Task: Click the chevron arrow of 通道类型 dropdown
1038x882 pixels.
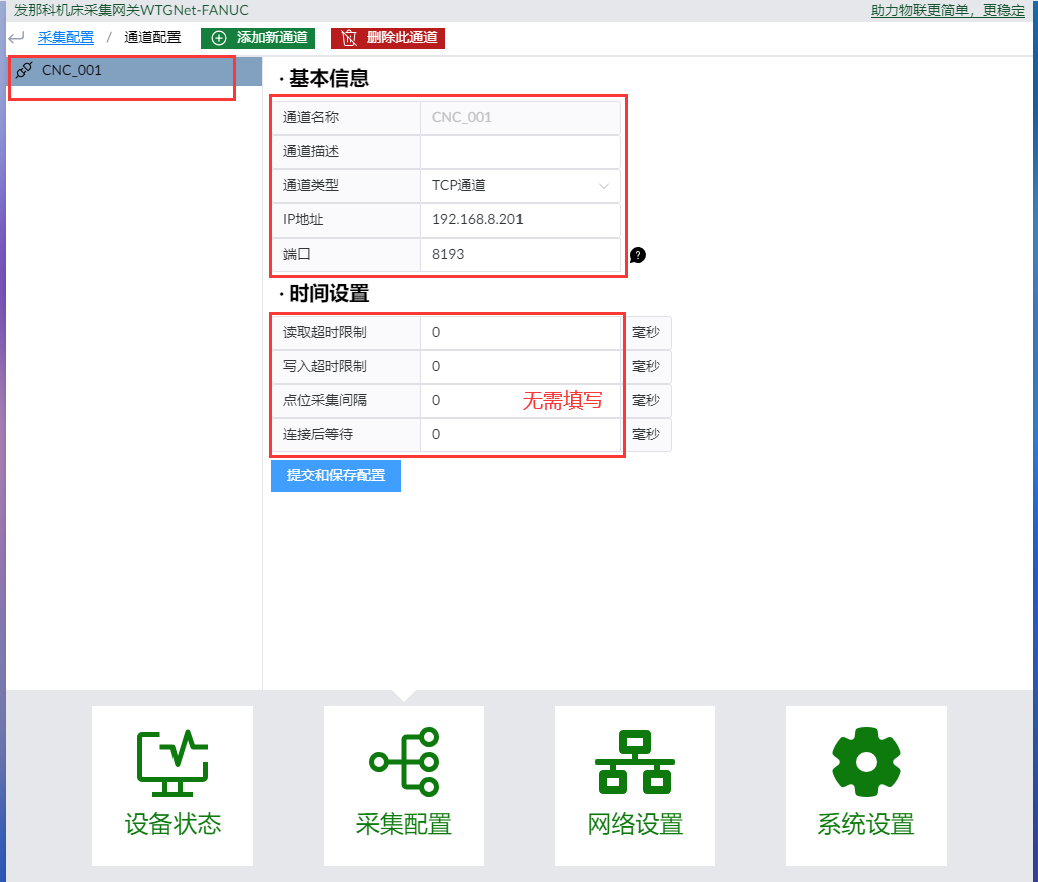Action: tap(603, 186)
